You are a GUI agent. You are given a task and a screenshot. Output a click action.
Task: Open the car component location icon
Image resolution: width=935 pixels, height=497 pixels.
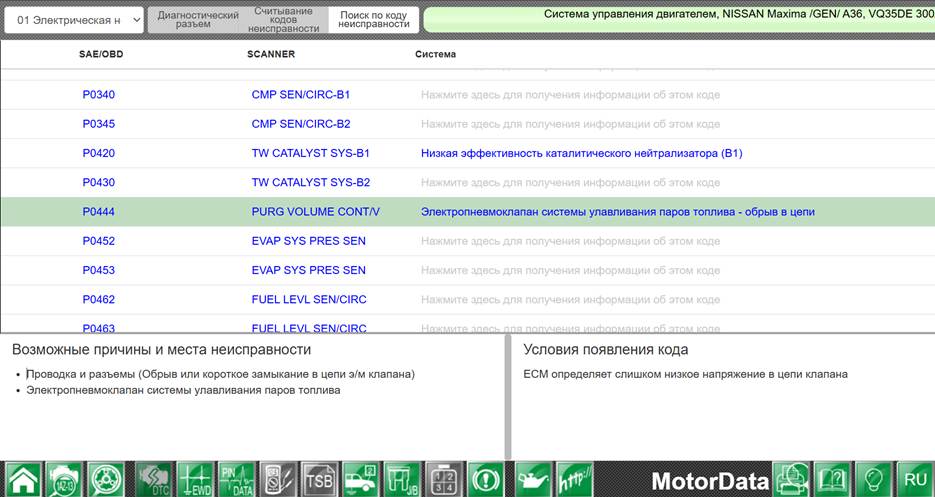pyautogui.click(x=361, y=479)
